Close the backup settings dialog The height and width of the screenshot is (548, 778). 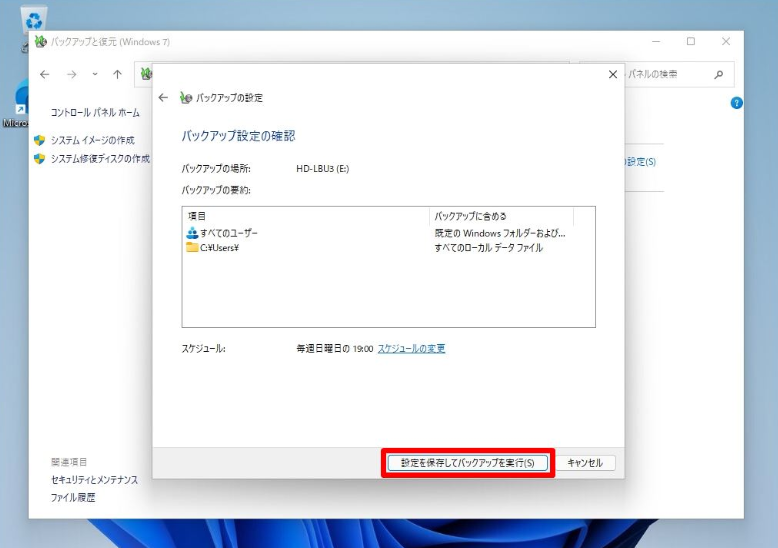pos(613,74)
